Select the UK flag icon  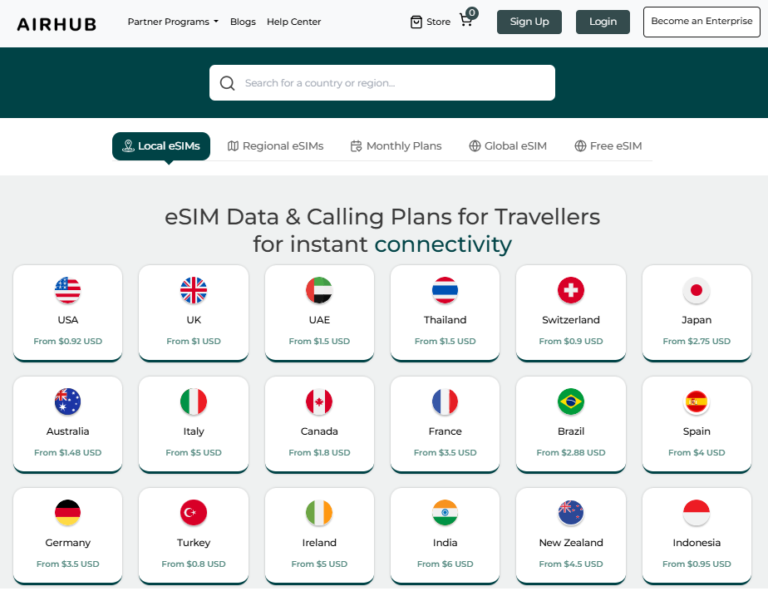point(193,290)
